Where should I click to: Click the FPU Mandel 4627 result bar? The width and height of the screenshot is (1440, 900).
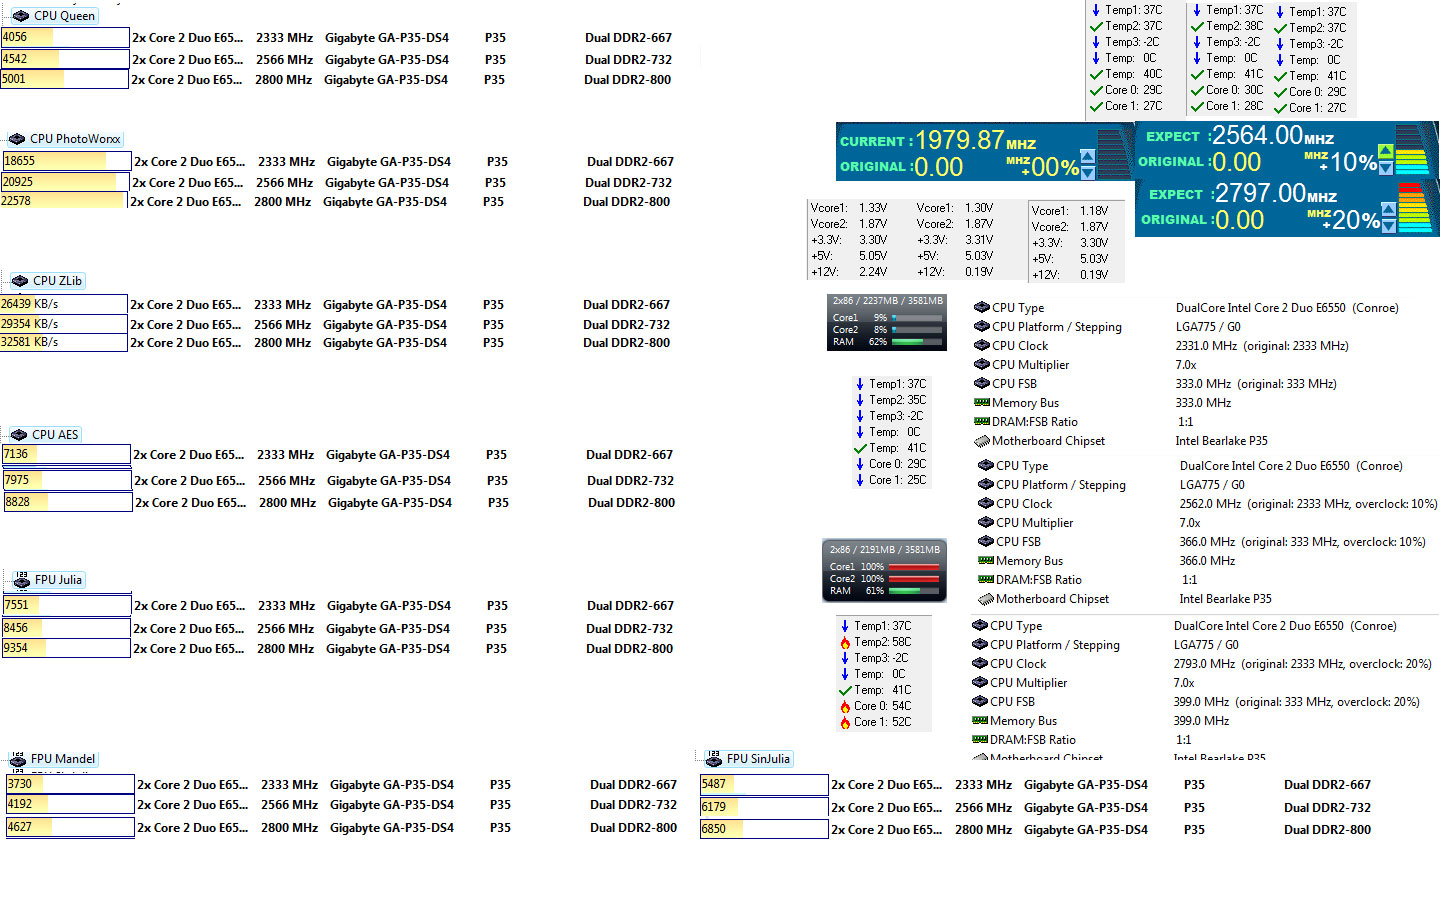tap(70, 828)
